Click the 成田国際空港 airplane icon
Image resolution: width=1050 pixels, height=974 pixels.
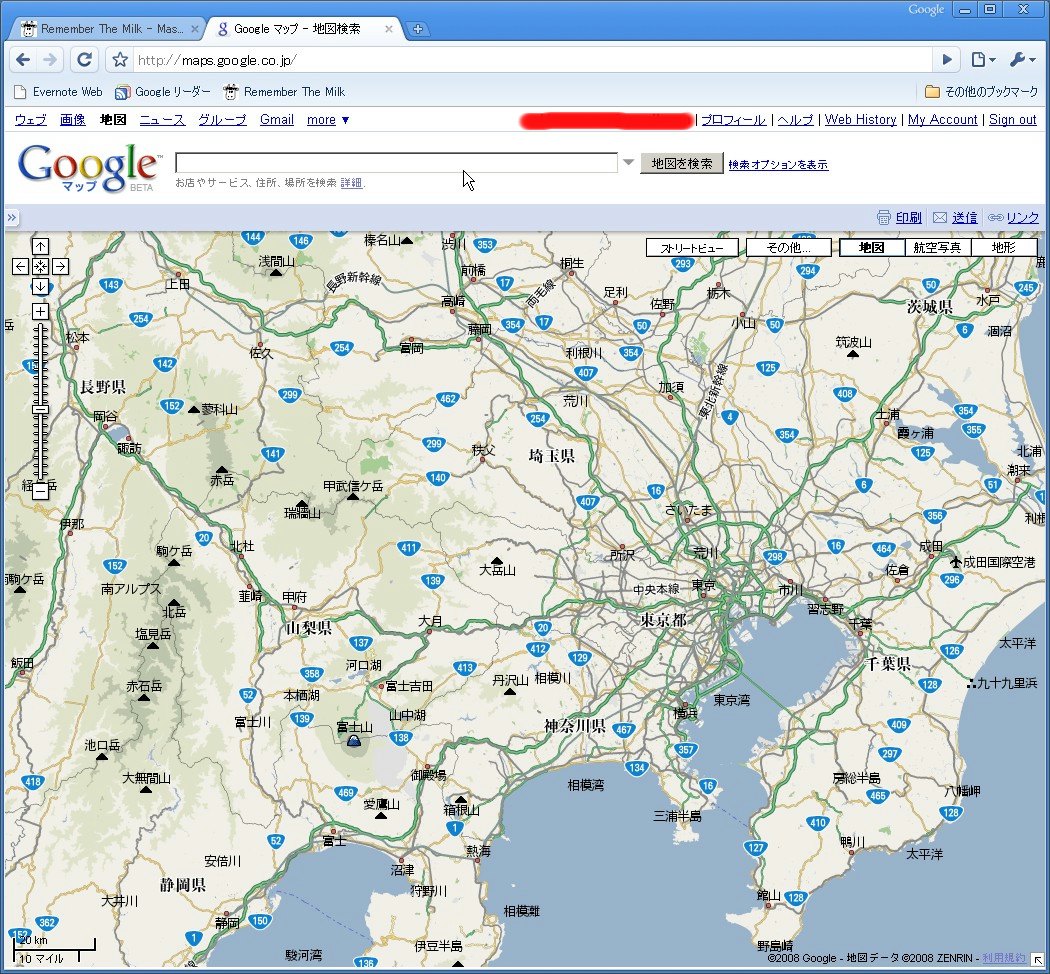tap(956, 562)
